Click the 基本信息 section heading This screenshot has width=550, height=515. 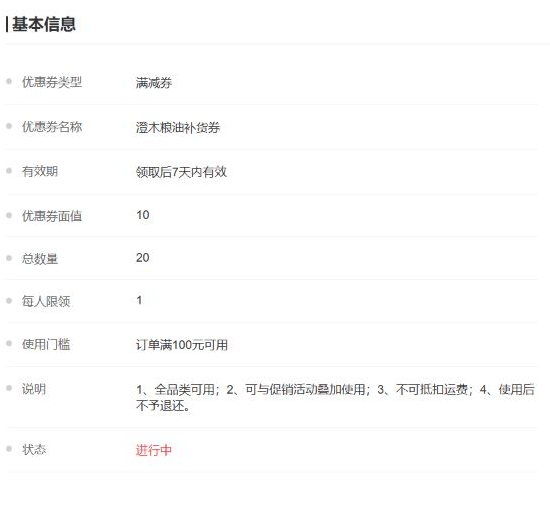click(x=43, y=24)
